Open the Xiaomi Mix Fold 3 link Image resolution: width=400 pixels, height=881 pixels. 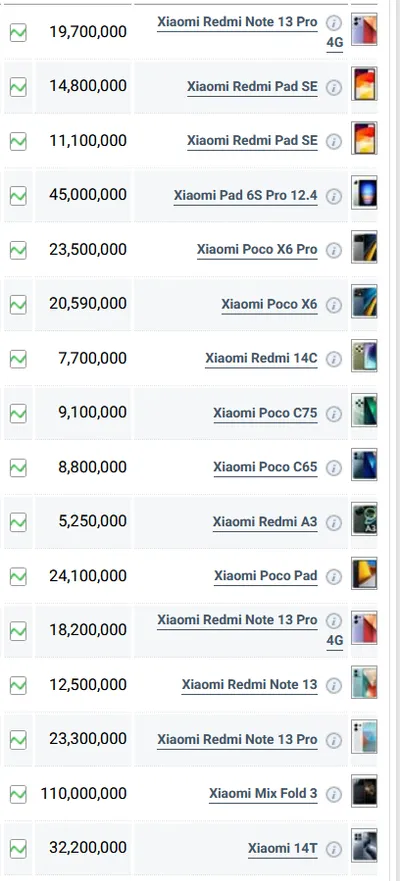(263, 793)
